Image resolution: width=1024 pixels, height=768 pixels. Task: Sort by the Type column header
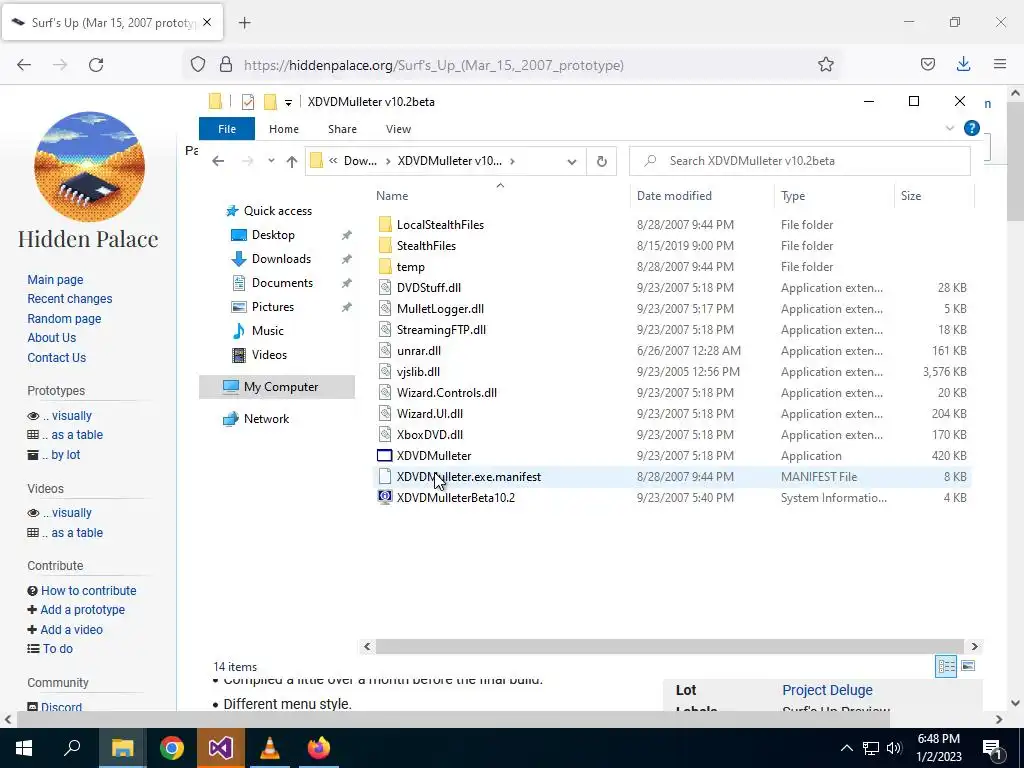[x=793, y=196]
